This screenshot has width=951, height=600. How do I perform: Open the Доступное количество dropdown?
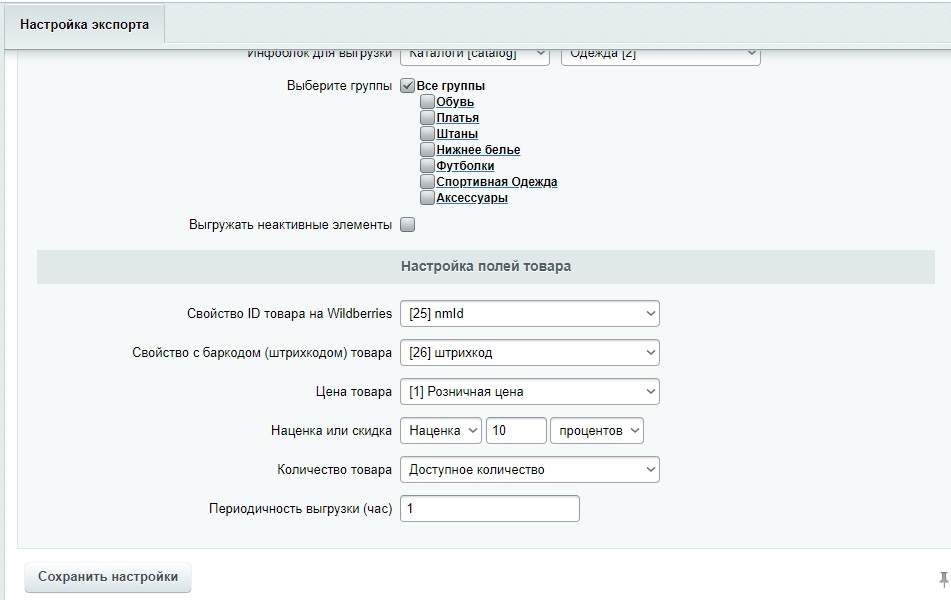(x=530, y=469)
